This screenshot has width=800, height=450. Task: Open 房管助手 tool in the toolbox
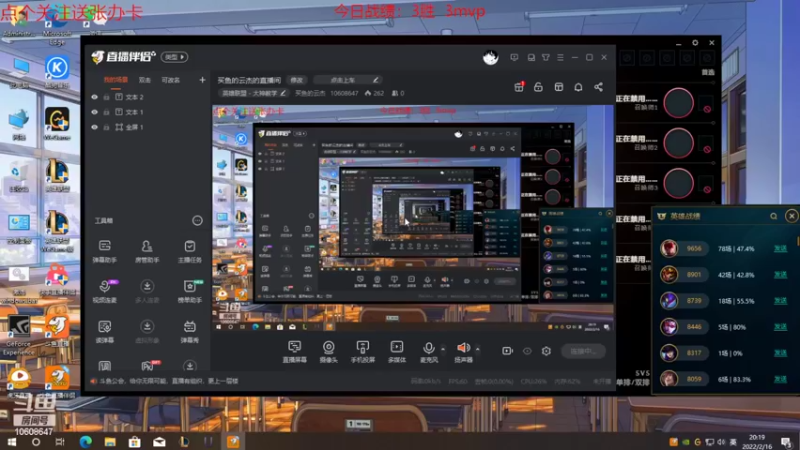(x=147, y=252)
